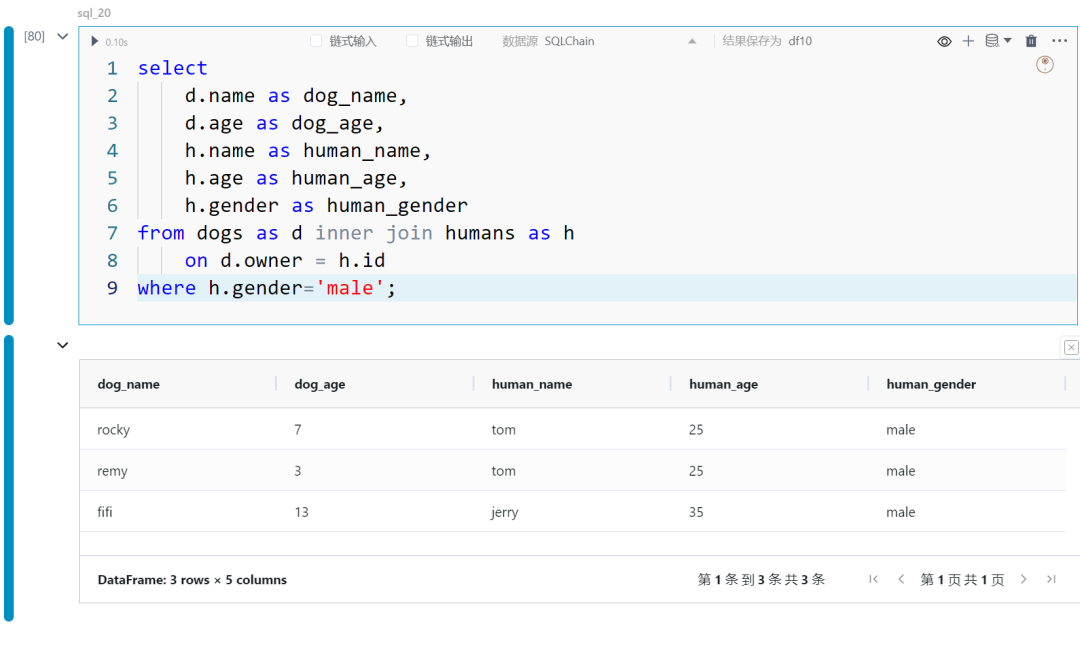1080x651 pixels.
Task: Go to the previous results page
Action: (x=901, y=579)
